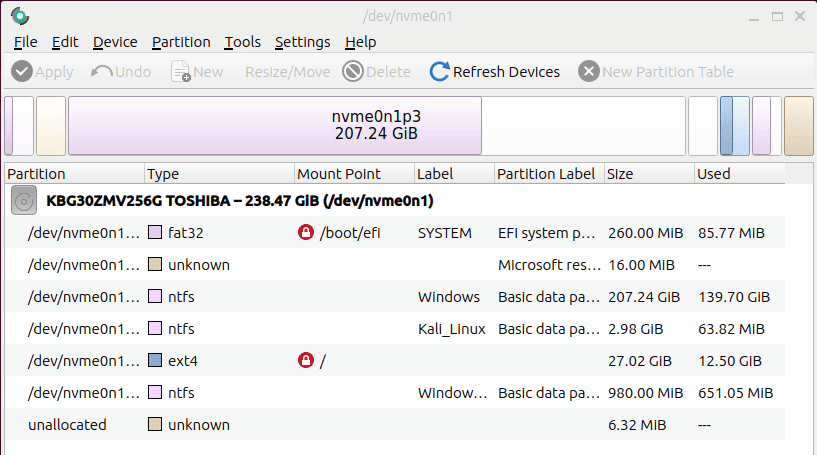Screen dimensions: 817x455
Task: Click the 'Window…' truncated label cell
Action: tap(452, 392)
